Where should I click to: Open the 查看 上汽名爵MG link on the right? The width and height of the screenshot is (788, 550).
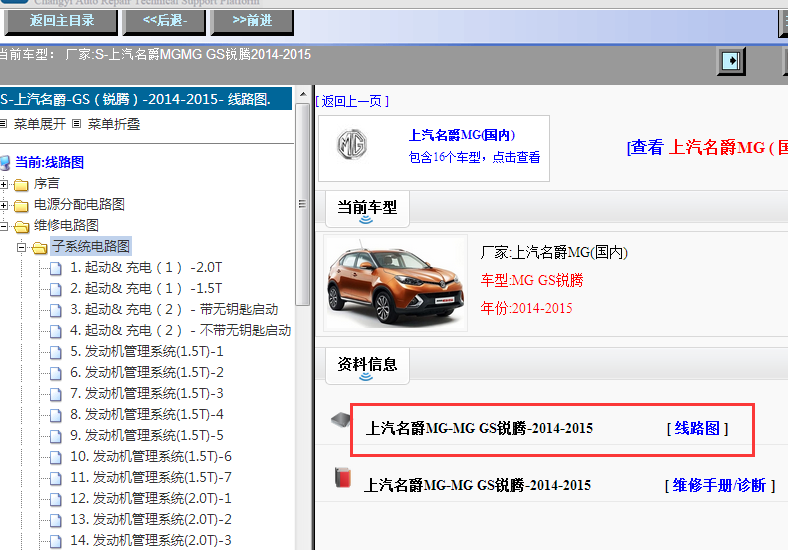coord(707,147)
